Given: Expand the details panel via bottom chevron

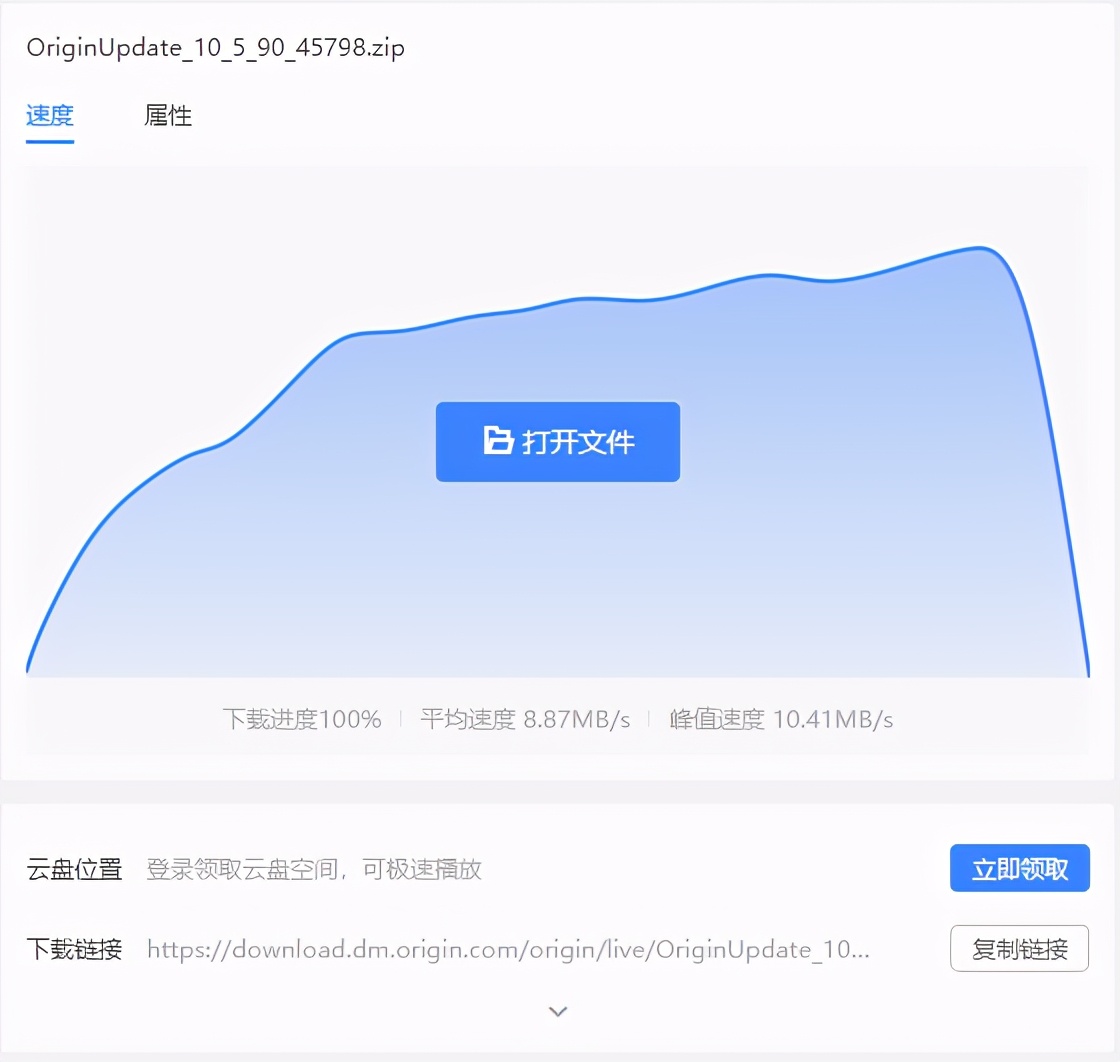Looking at the screenshot, I should (x=558, y=1011).
